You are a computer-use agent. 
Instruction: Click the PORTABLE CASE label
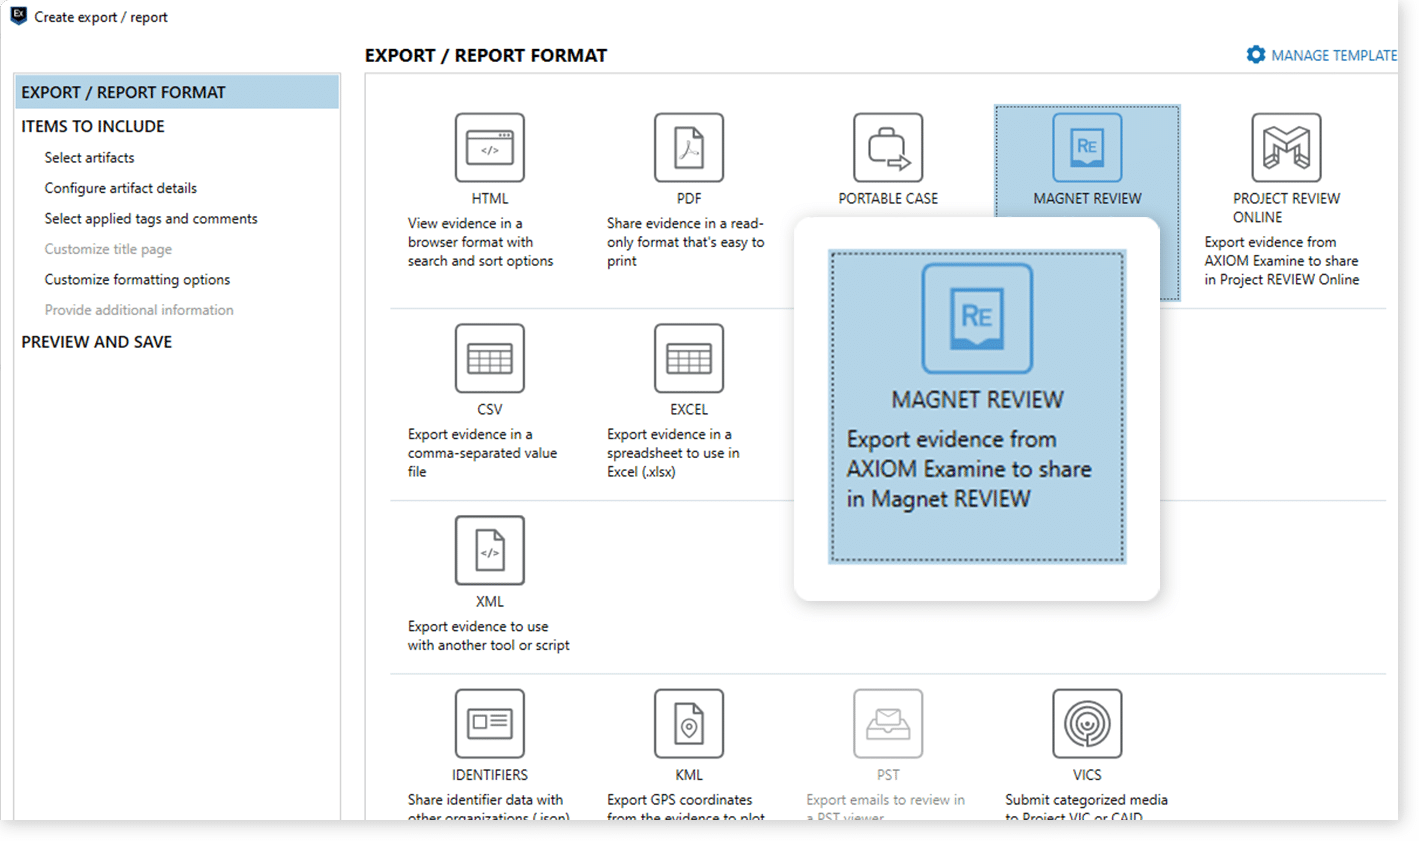(888, 199)
